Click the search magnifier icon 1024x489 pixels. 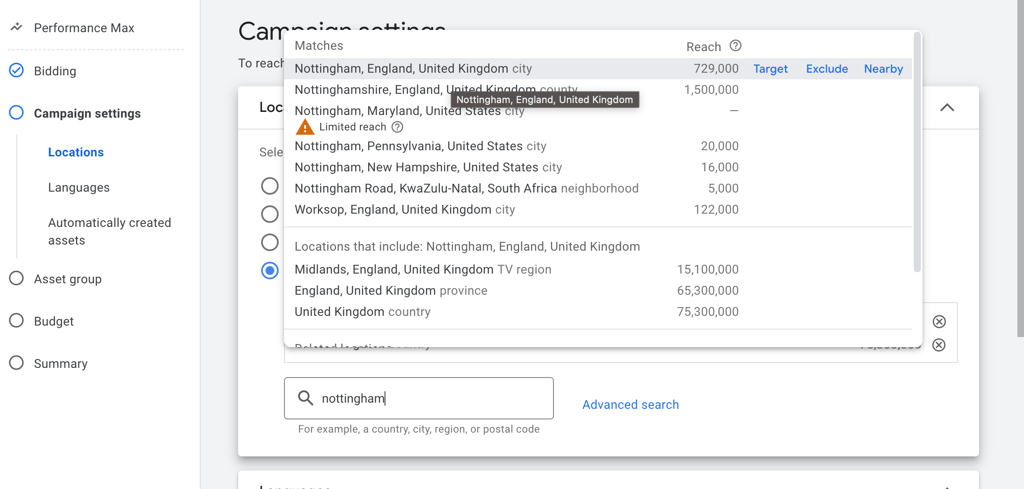(x=306, y=398)
